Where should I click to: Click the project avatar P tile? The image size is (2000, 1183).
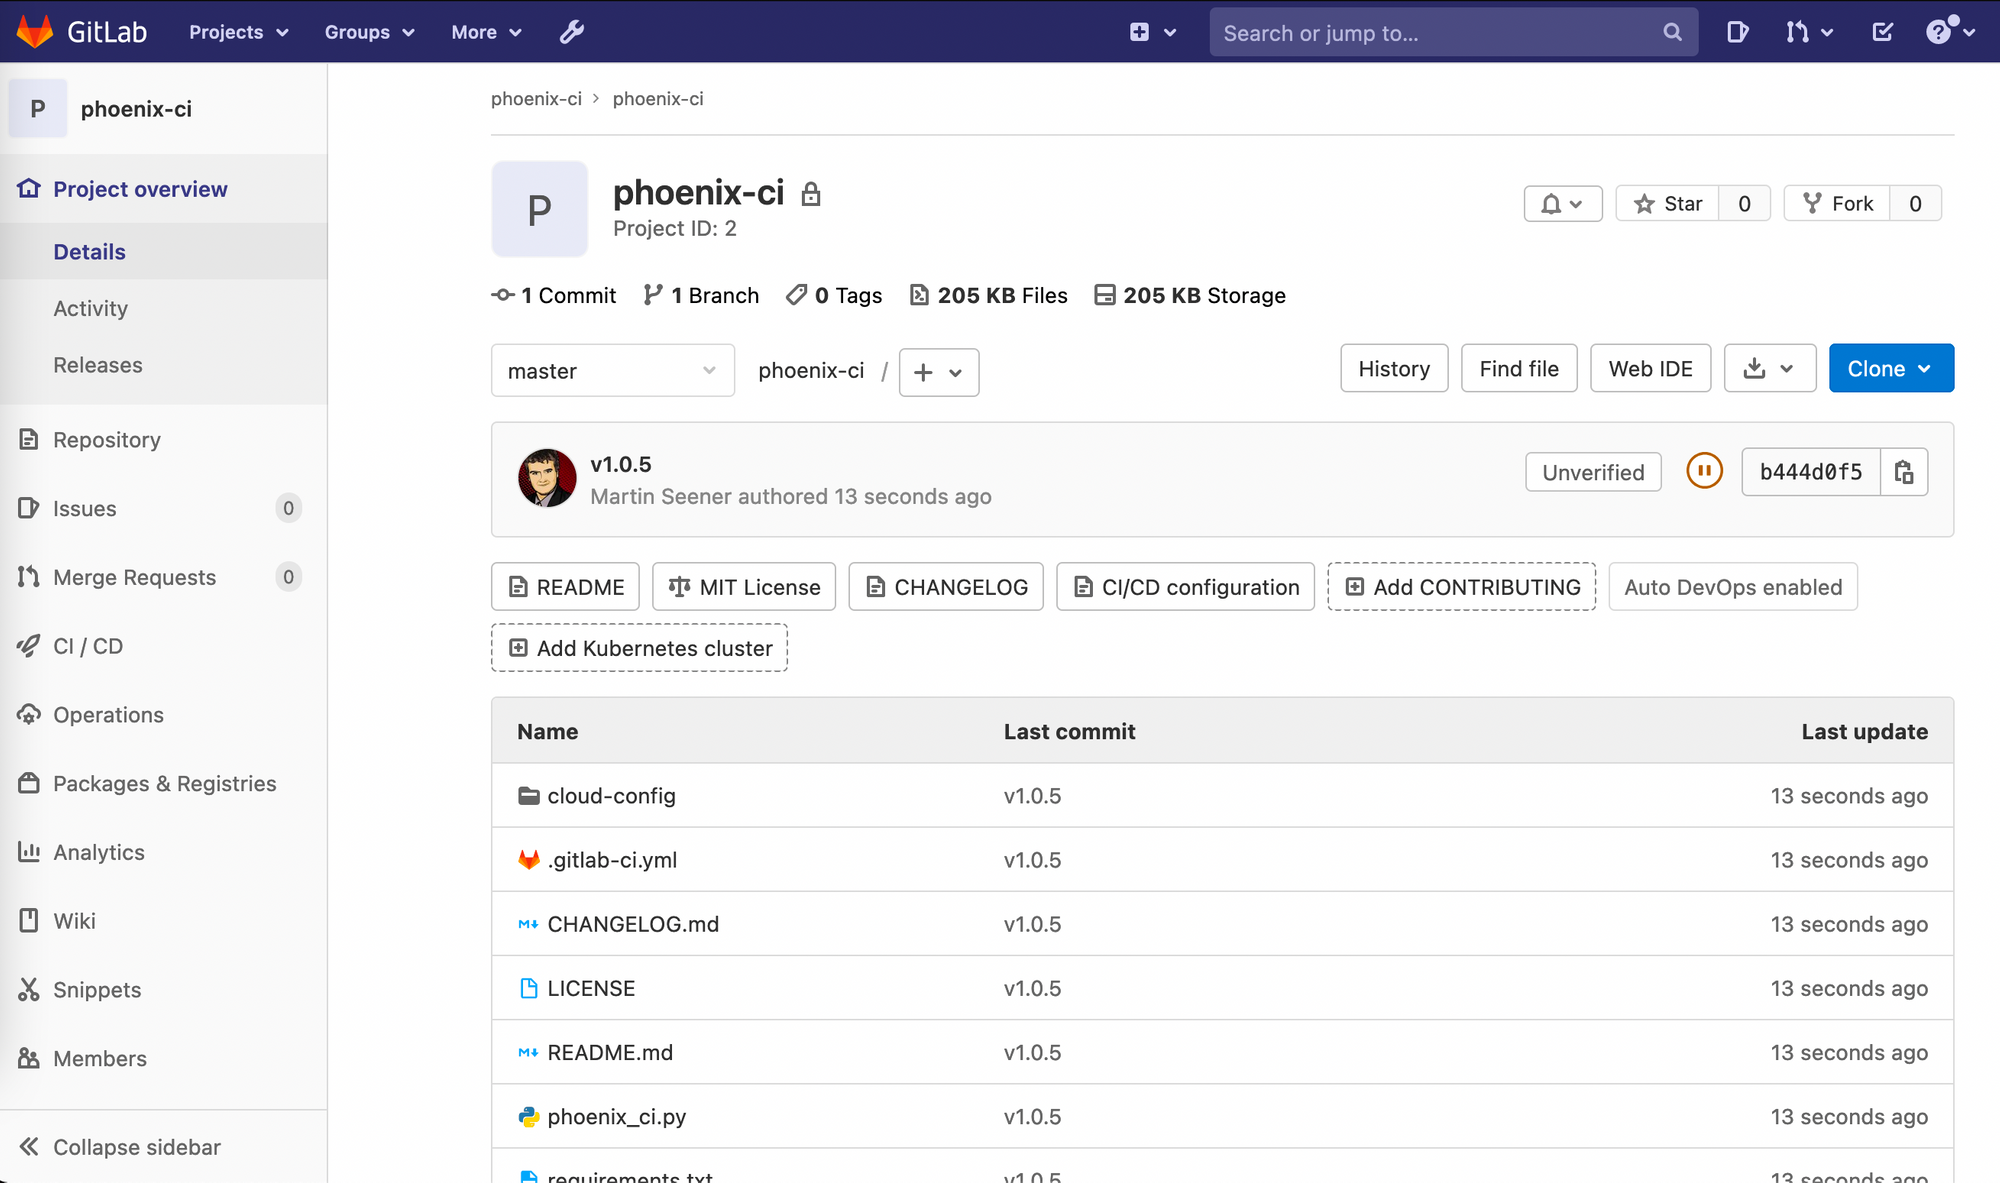[x=540, y=209]
